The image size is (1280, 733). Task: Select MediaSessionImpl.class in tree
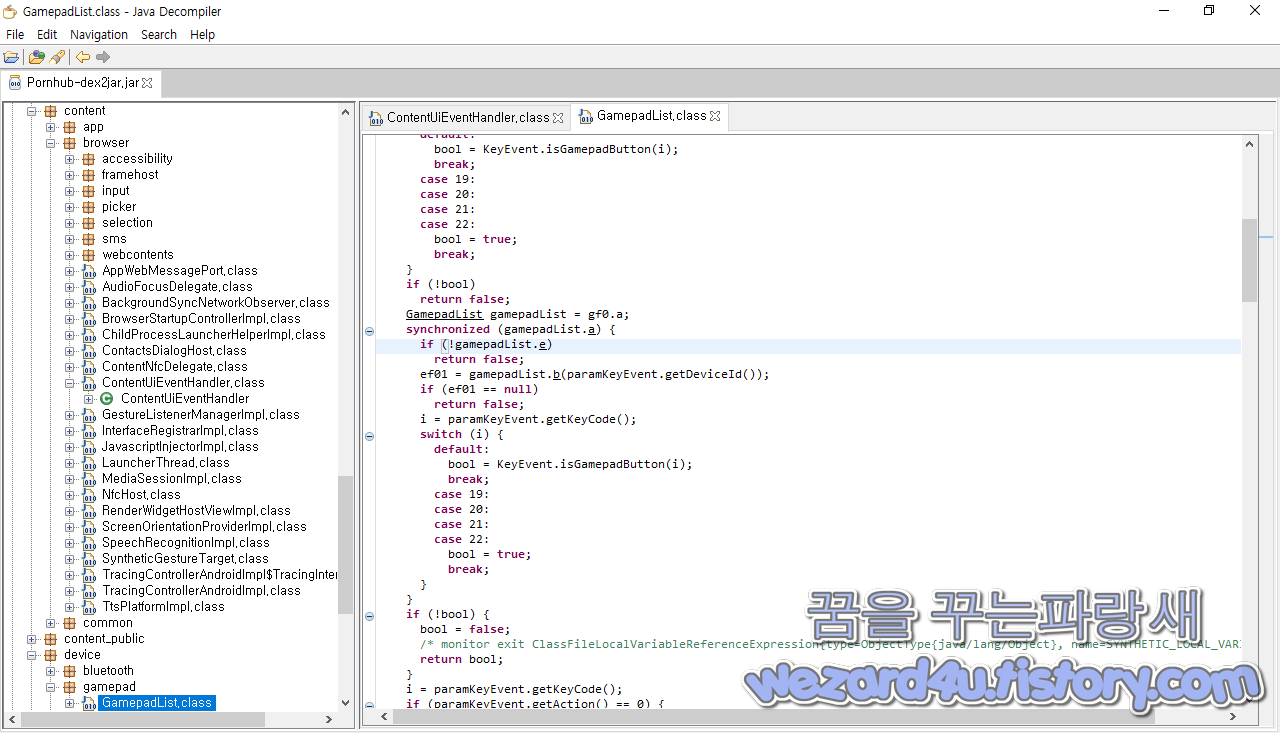[171, 479]
